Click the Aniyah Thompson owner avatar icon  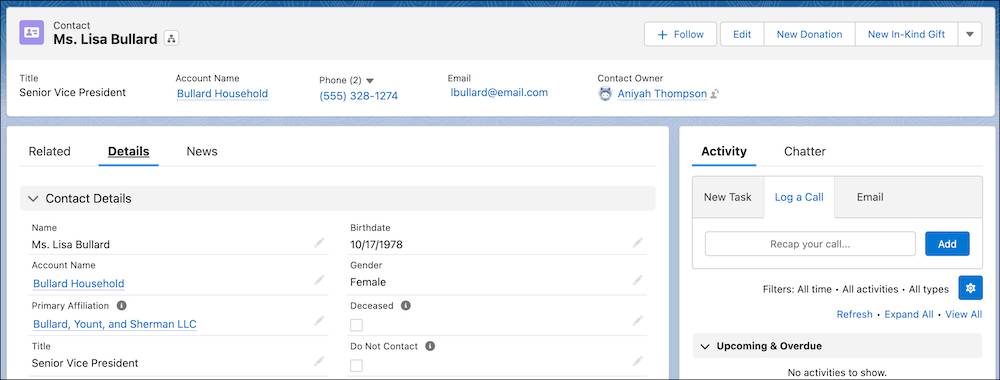[x=605, y=94]
